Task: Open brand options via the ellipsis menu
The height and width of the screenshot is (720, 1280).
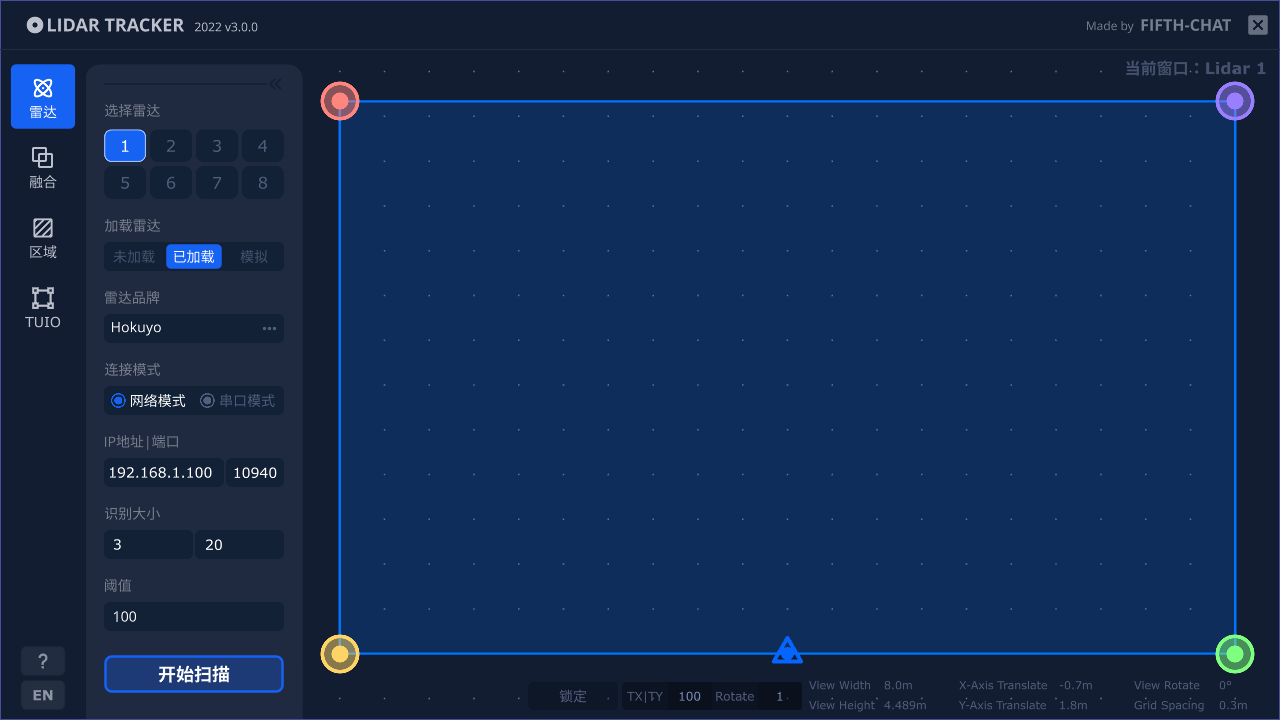Action: tap(268, 327)
